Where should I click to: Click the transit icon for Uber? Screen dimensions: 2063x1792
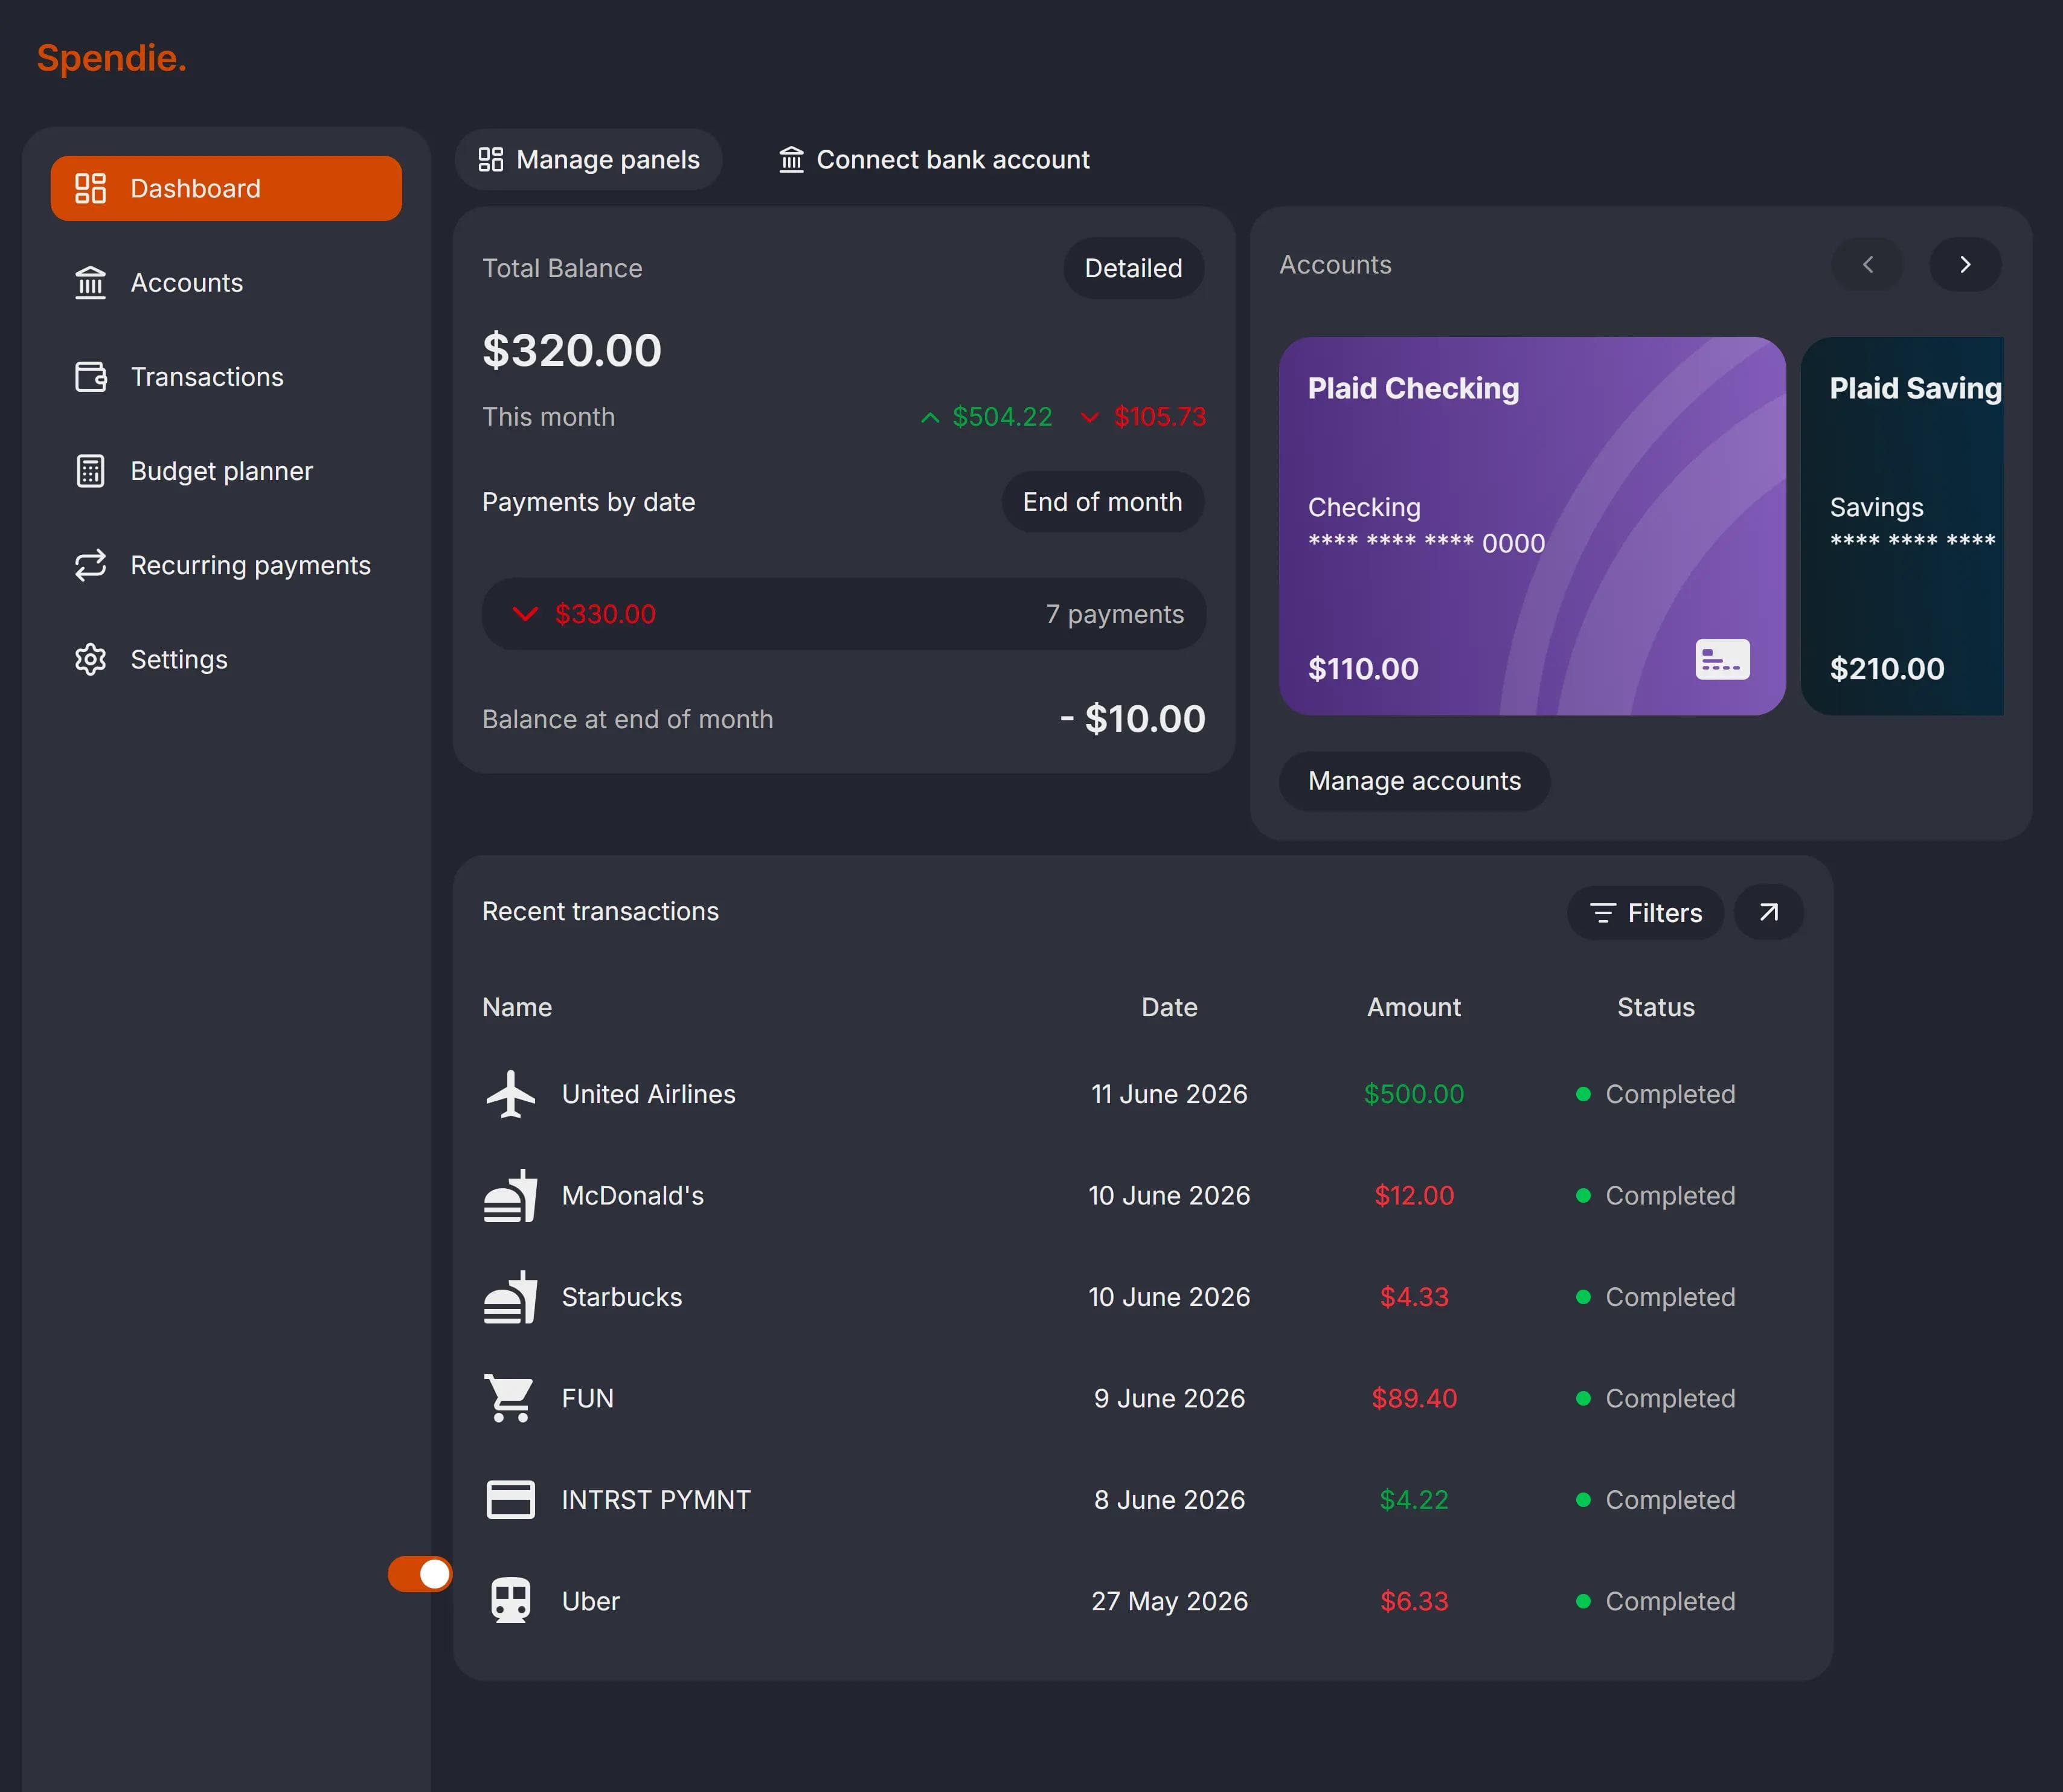coord(511,1601)
